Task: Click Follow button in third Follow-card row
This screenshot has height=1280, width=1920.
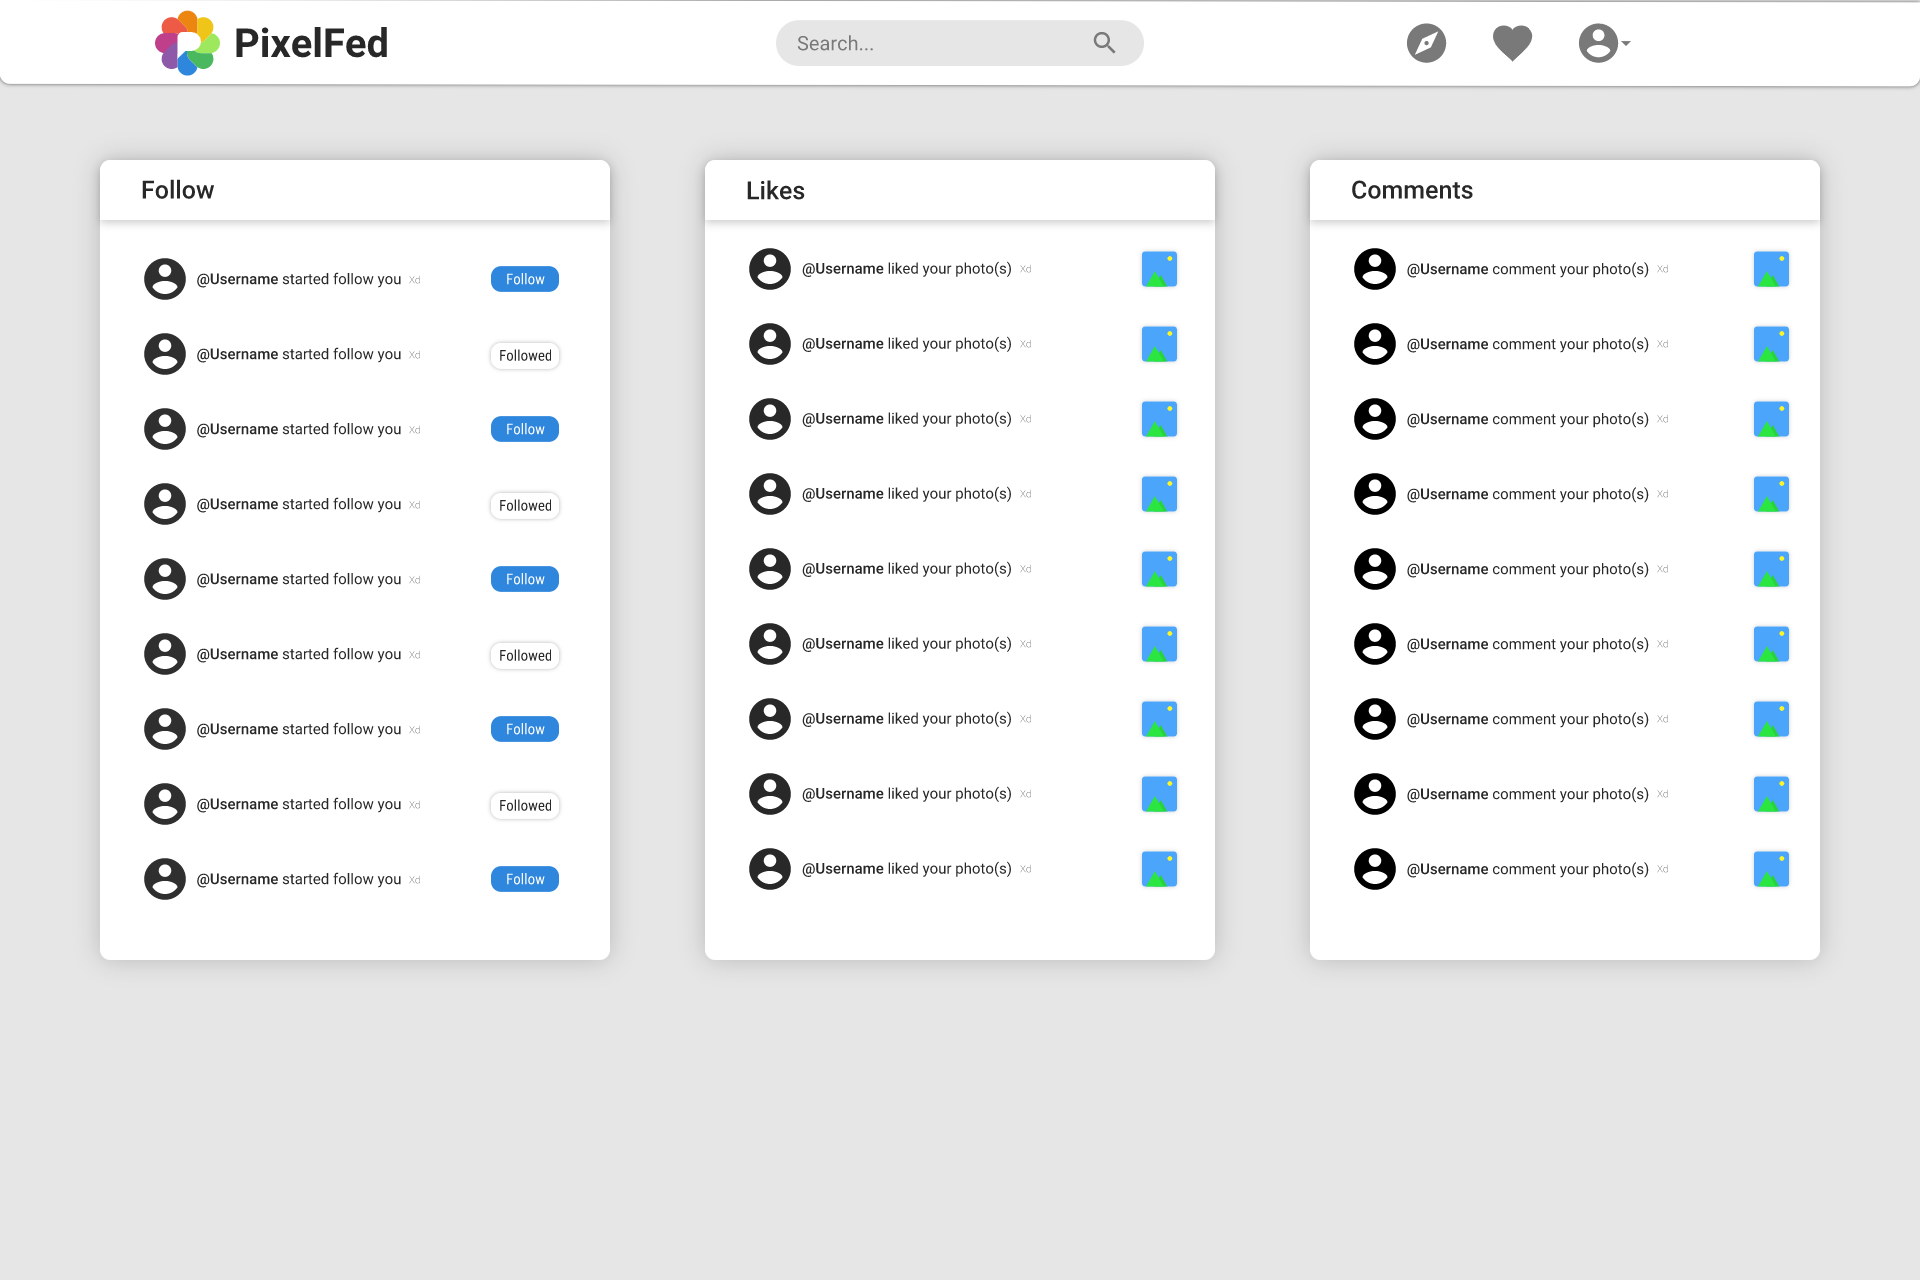Action: click(525, 429)
